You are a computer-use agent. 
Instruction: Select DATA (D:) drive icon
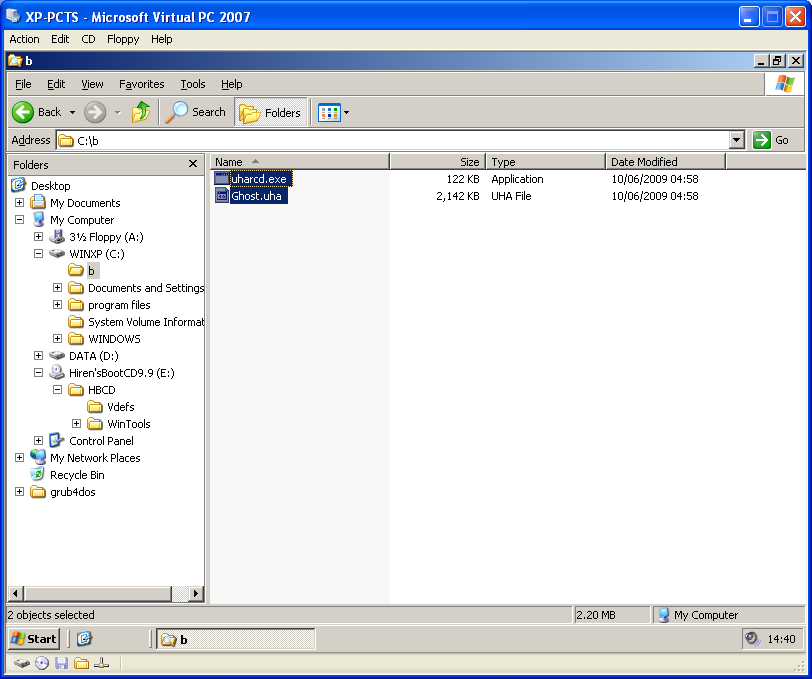[56, 355]
